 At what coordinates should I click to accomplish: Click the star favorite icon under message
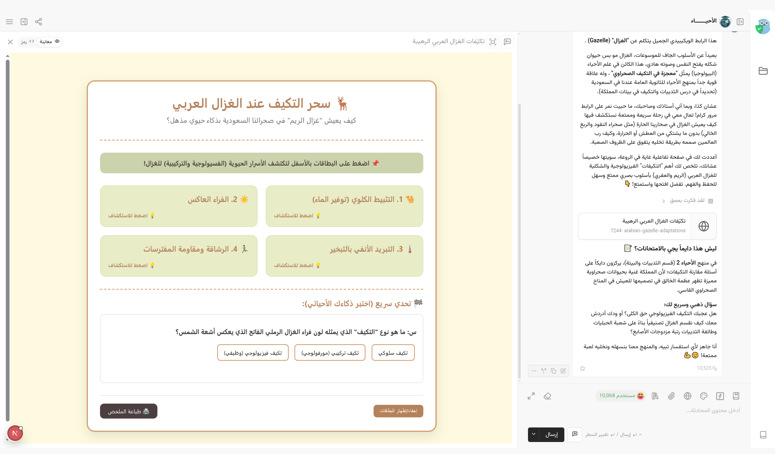pyautogui.click(x=582, y=369)
